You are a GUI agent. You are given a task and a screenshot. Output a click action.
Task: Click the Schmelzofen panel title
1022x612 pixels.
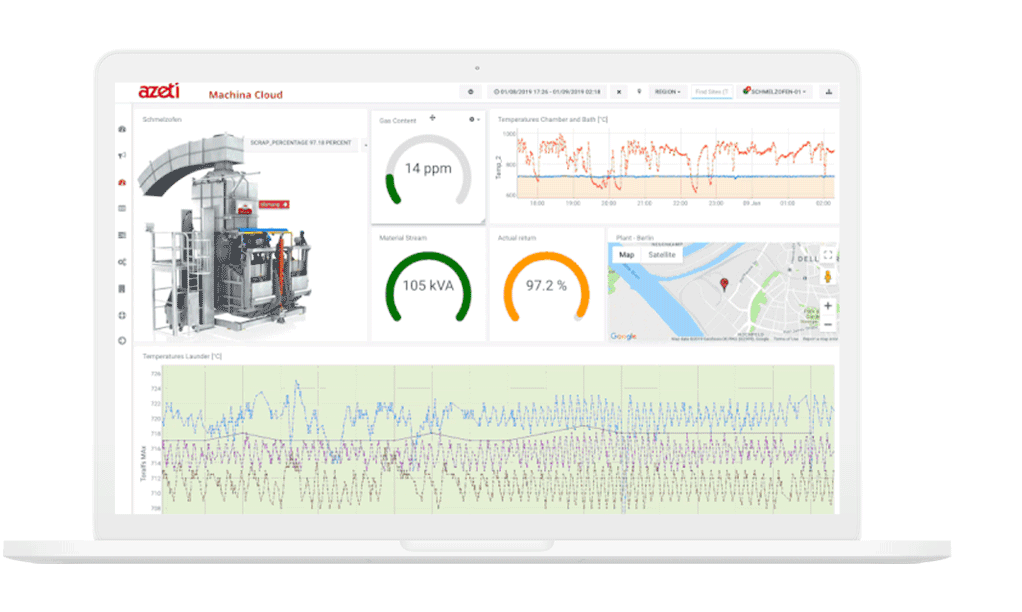[162, 119]
